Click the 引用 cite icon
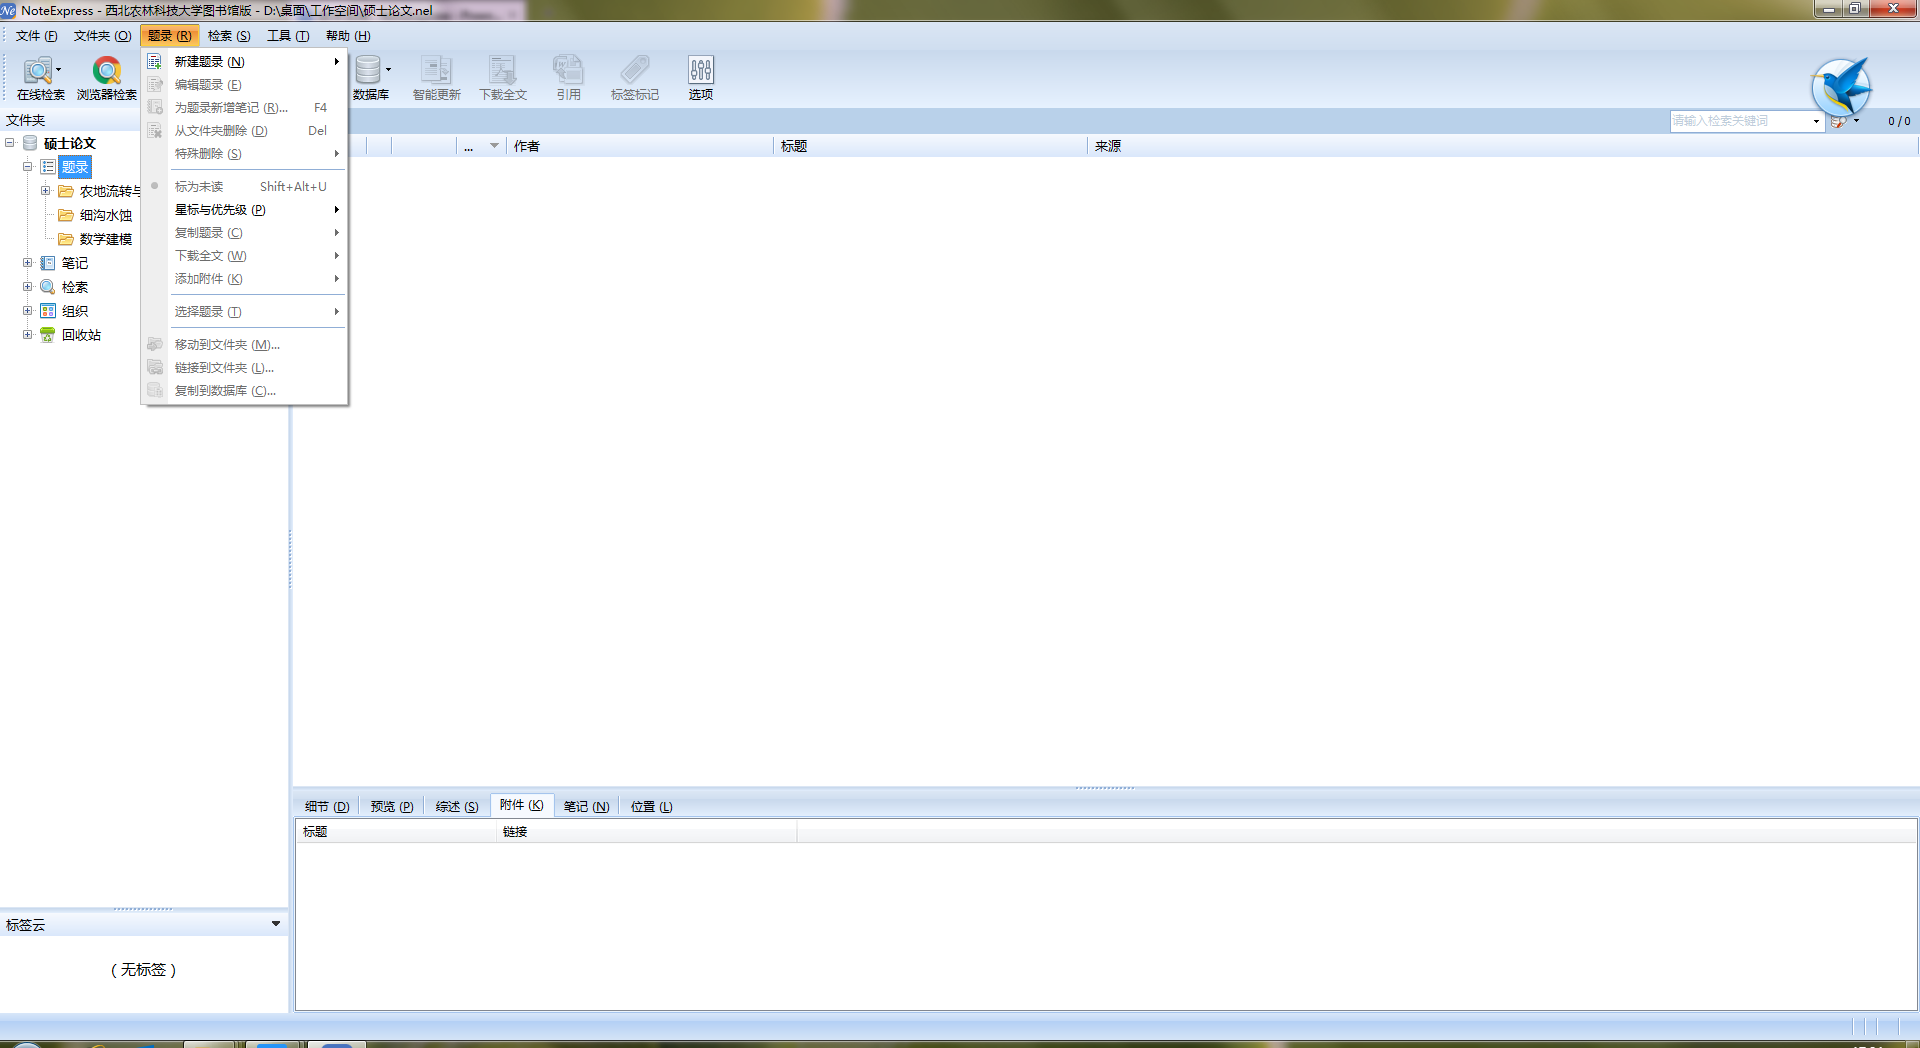1920x1048 pixels. point(568,78)
